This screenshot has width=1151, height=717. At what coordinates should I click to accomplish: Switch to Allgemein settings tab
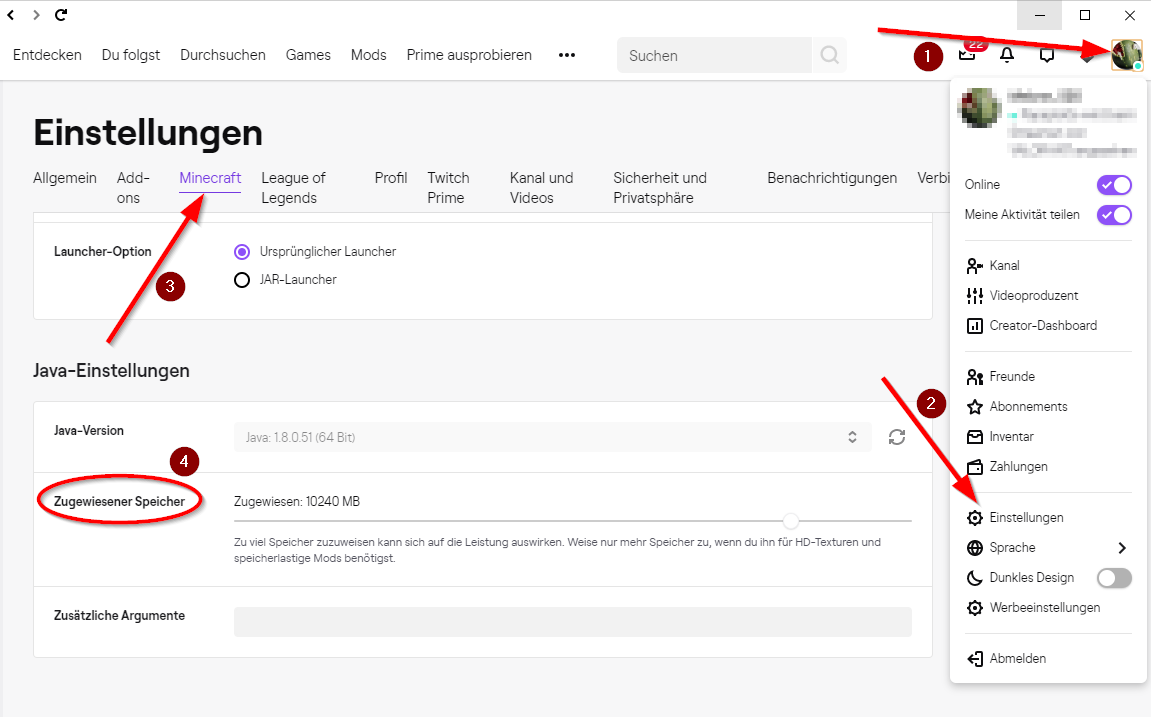65,178
